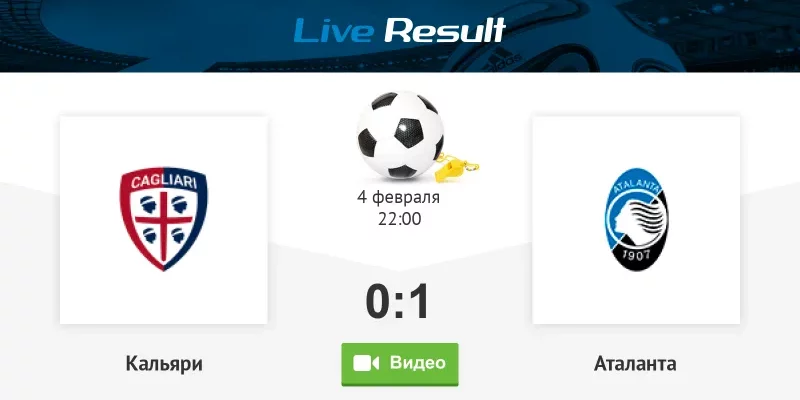Click the 22:00 kickoff time
The height and width of the screenshot is (400, 800).
399,219
